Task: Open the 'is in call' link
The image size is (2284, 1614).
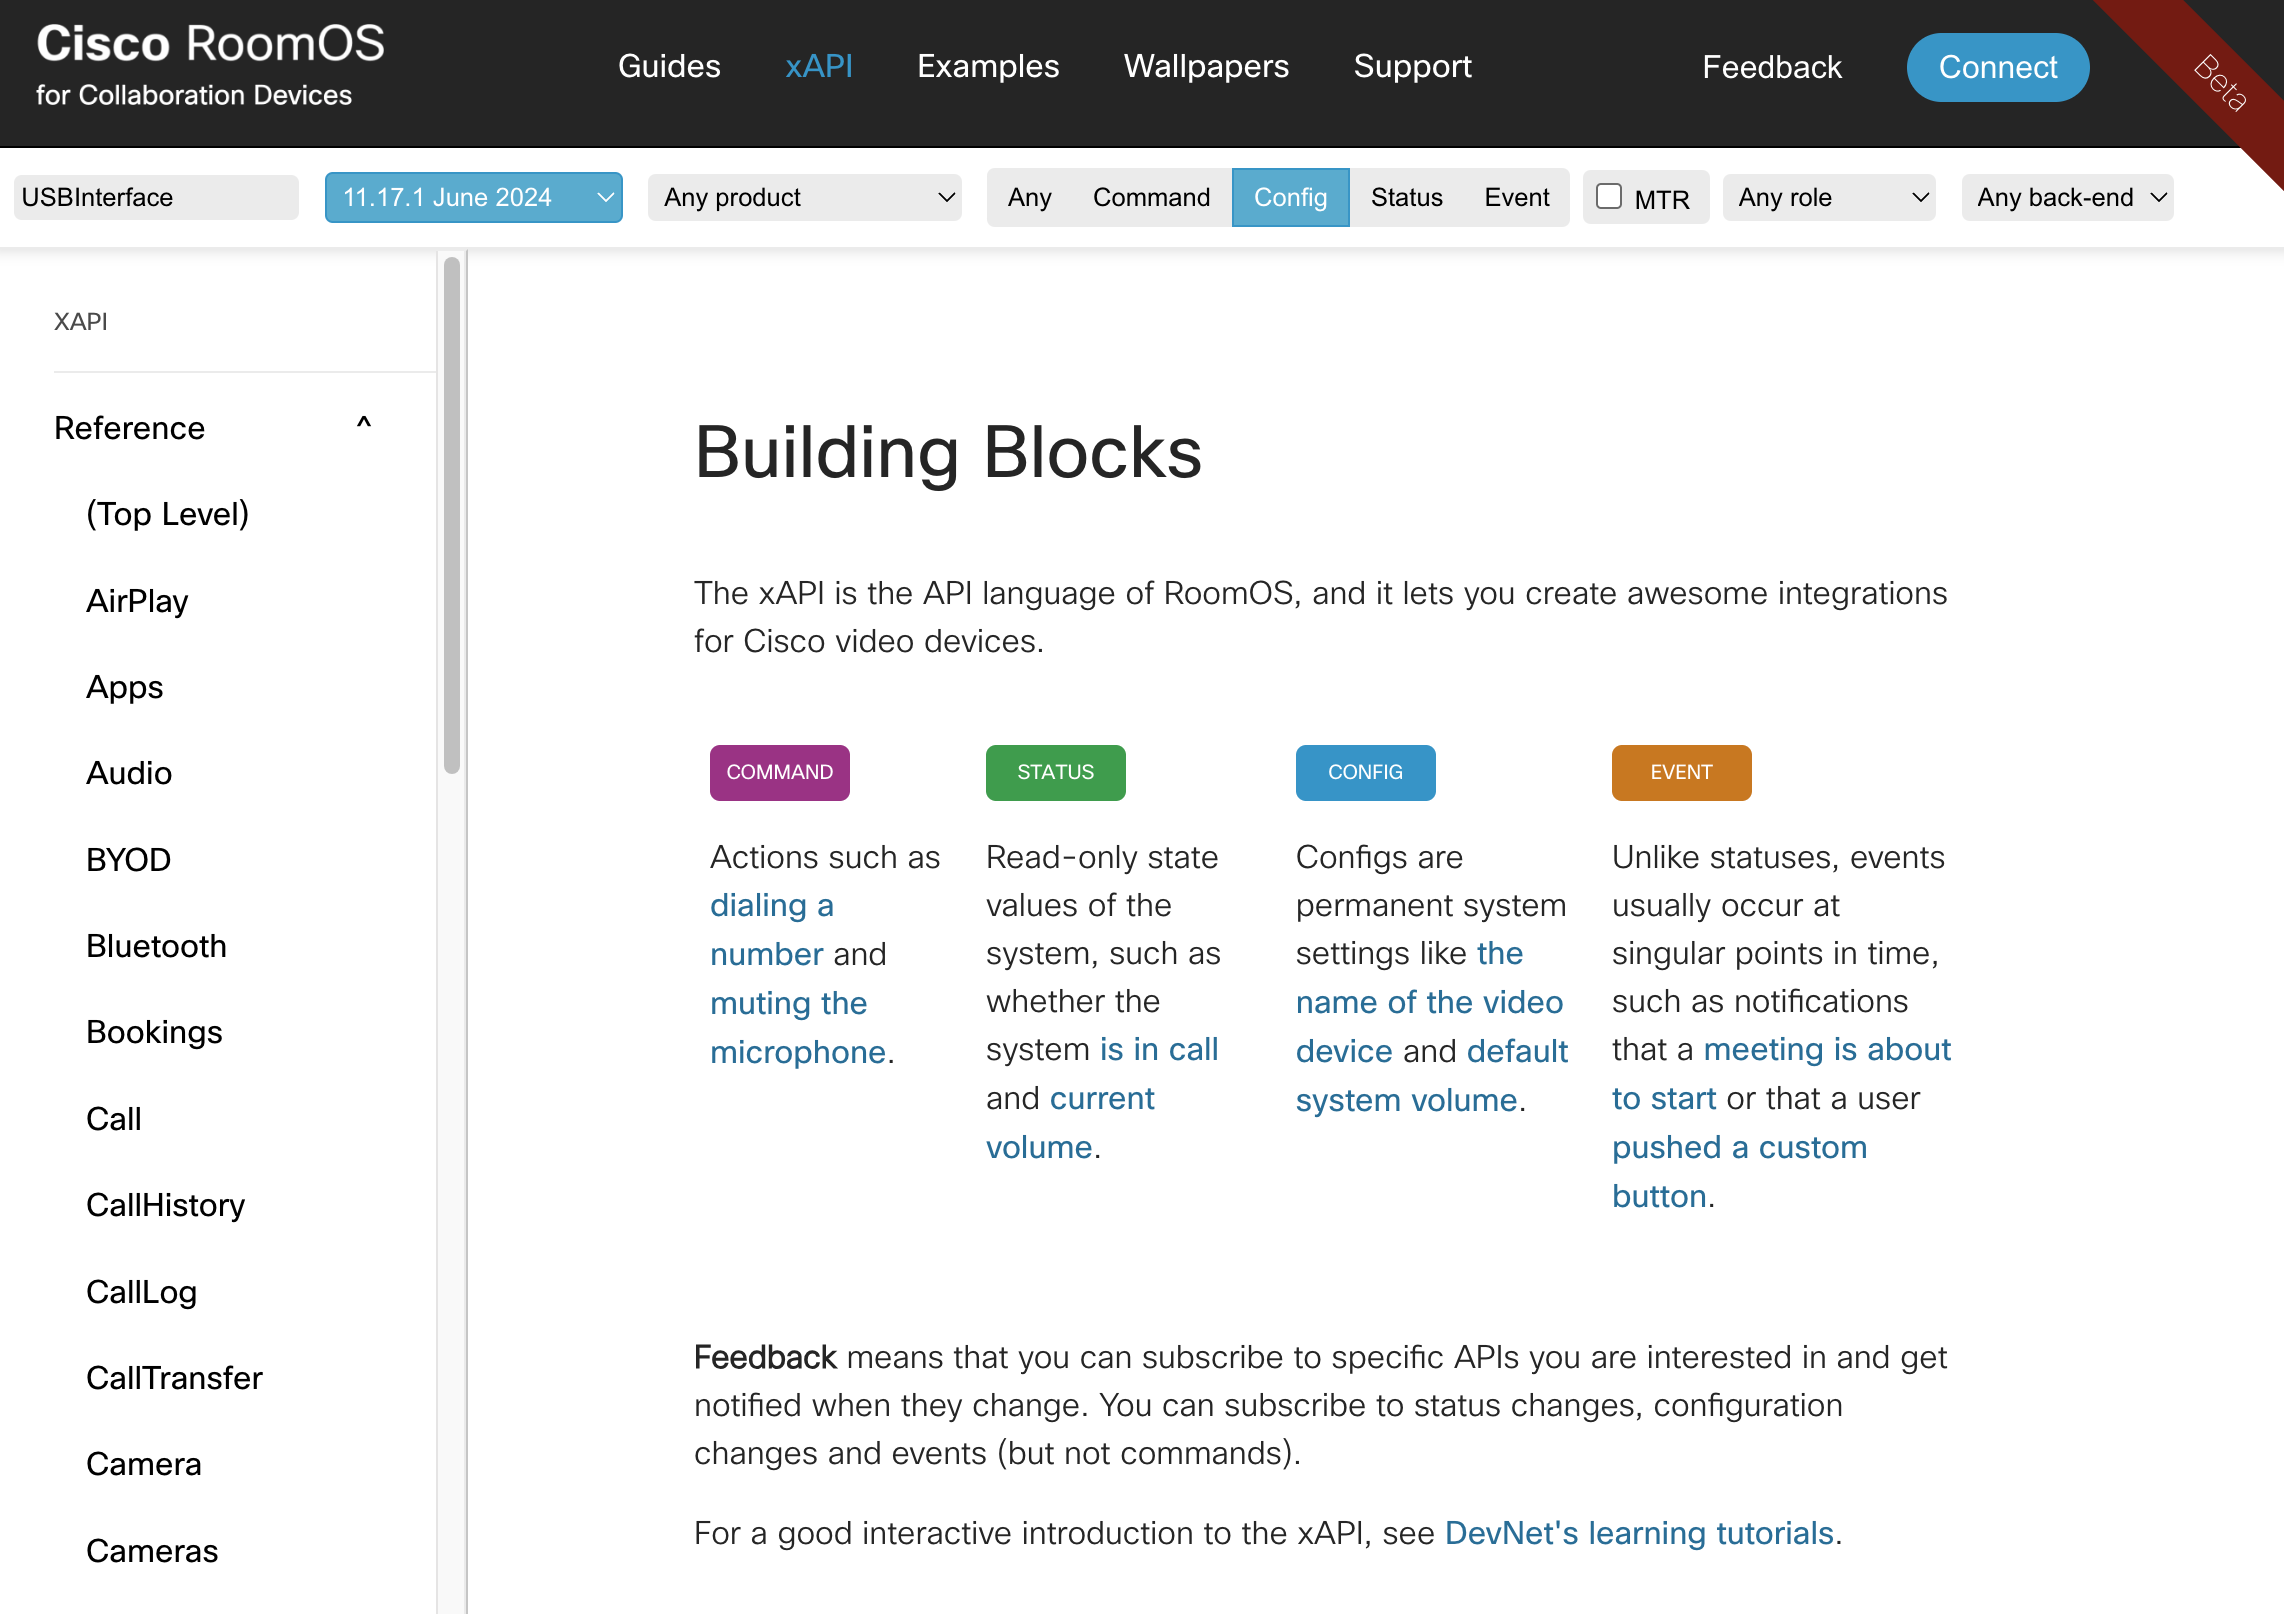Action: 1159,1049
